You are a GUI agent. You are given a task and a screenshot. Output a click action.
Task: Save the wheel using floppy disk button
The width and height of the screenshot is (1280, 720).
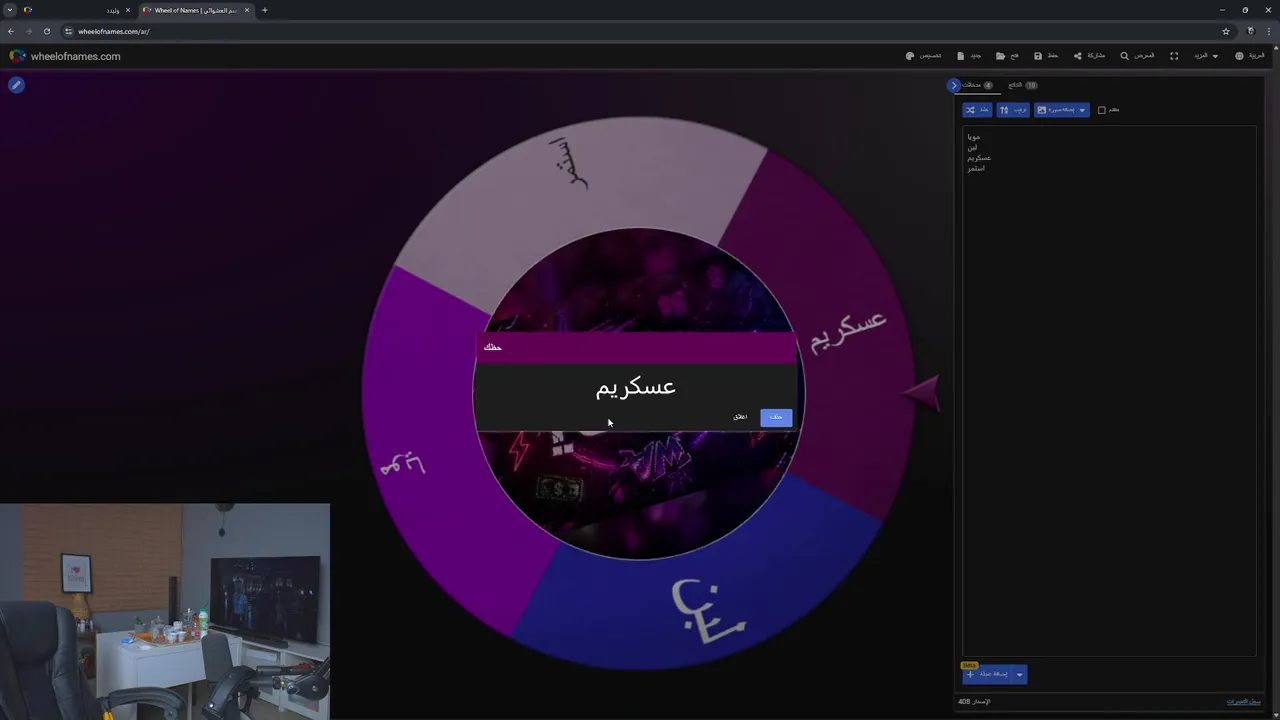(x=1046, y=56)
